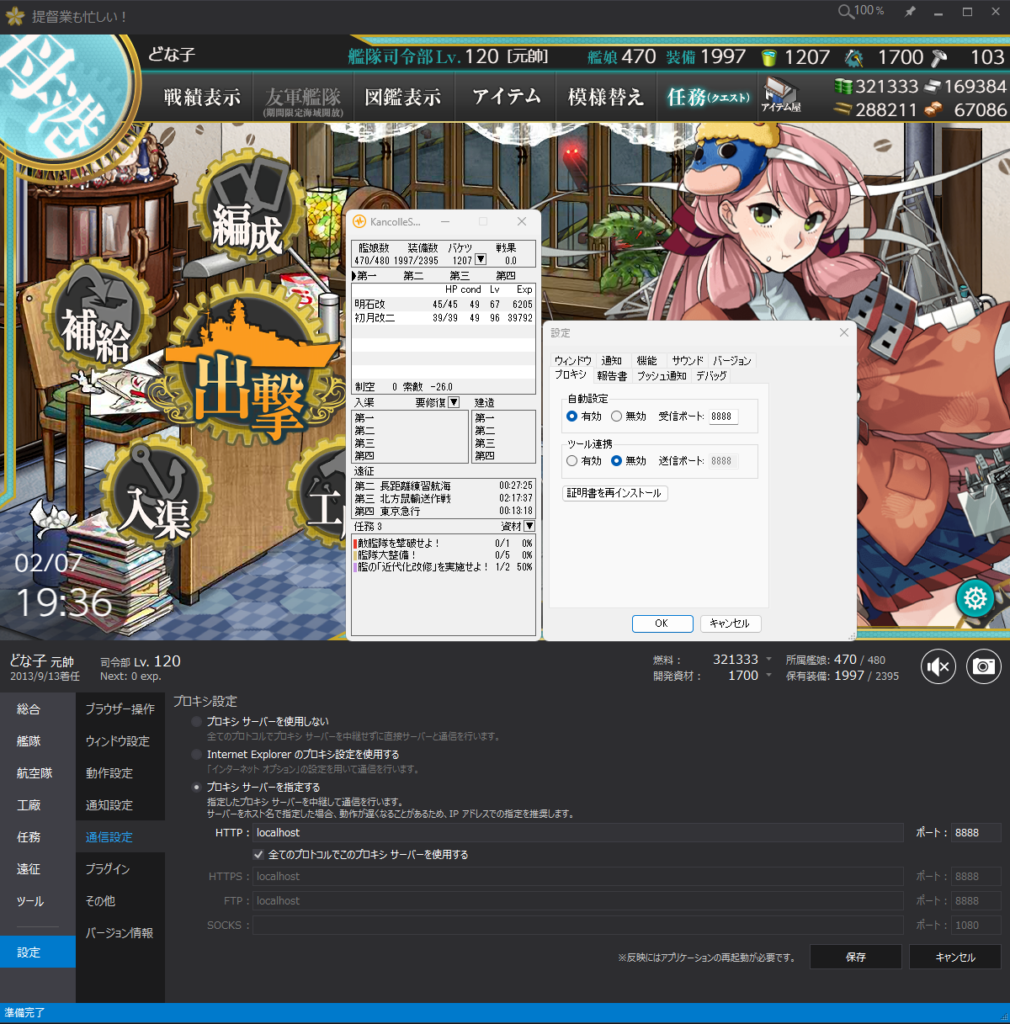Select 無効 under 自動設定
The image size is (1010, 1024).
[x=617, y=416]
